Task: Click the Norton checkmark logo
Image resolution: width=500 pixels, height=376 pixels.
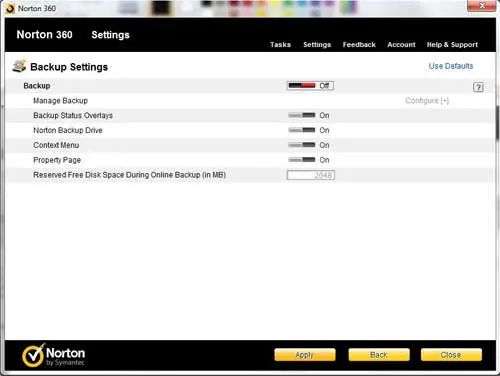Action: click(x=33, y=355)
